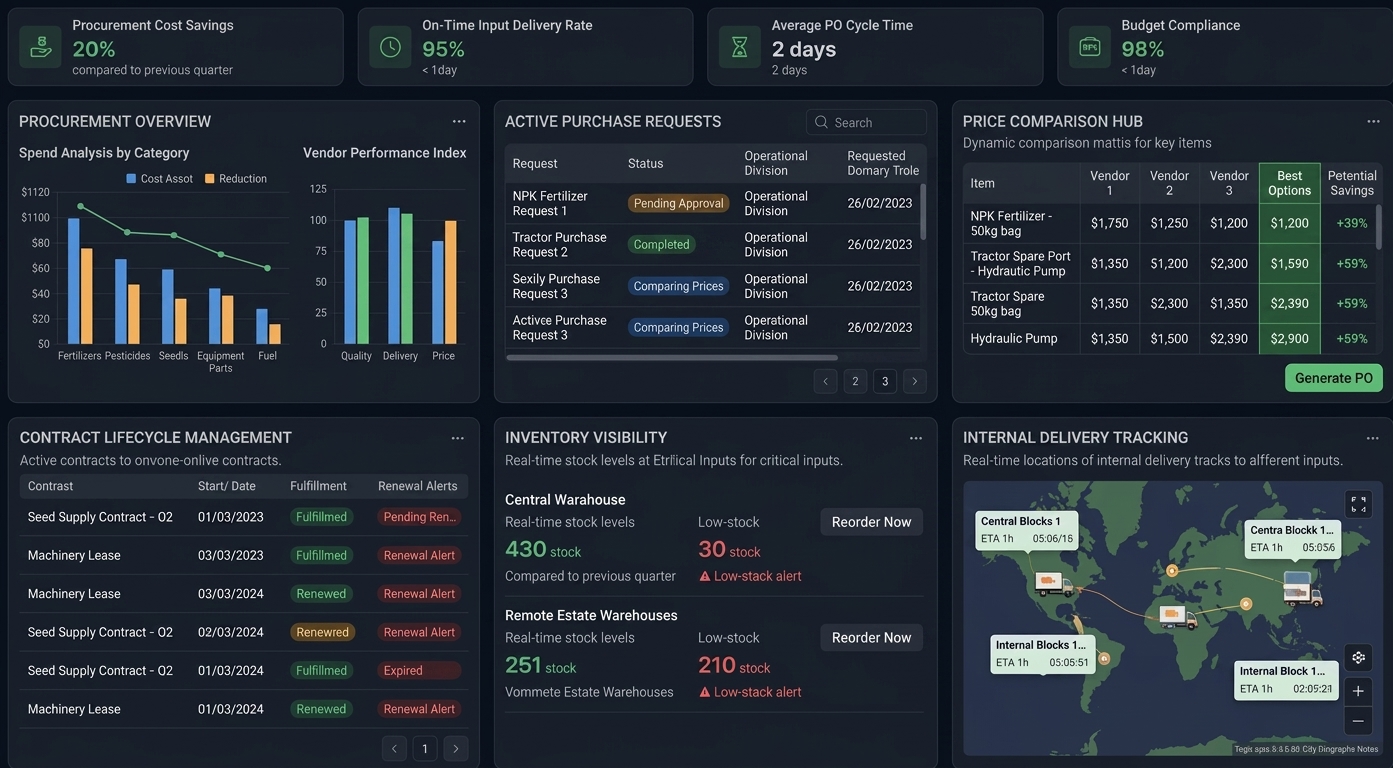Click the price comparison table vertical scrollbar

click(1379, 226)
